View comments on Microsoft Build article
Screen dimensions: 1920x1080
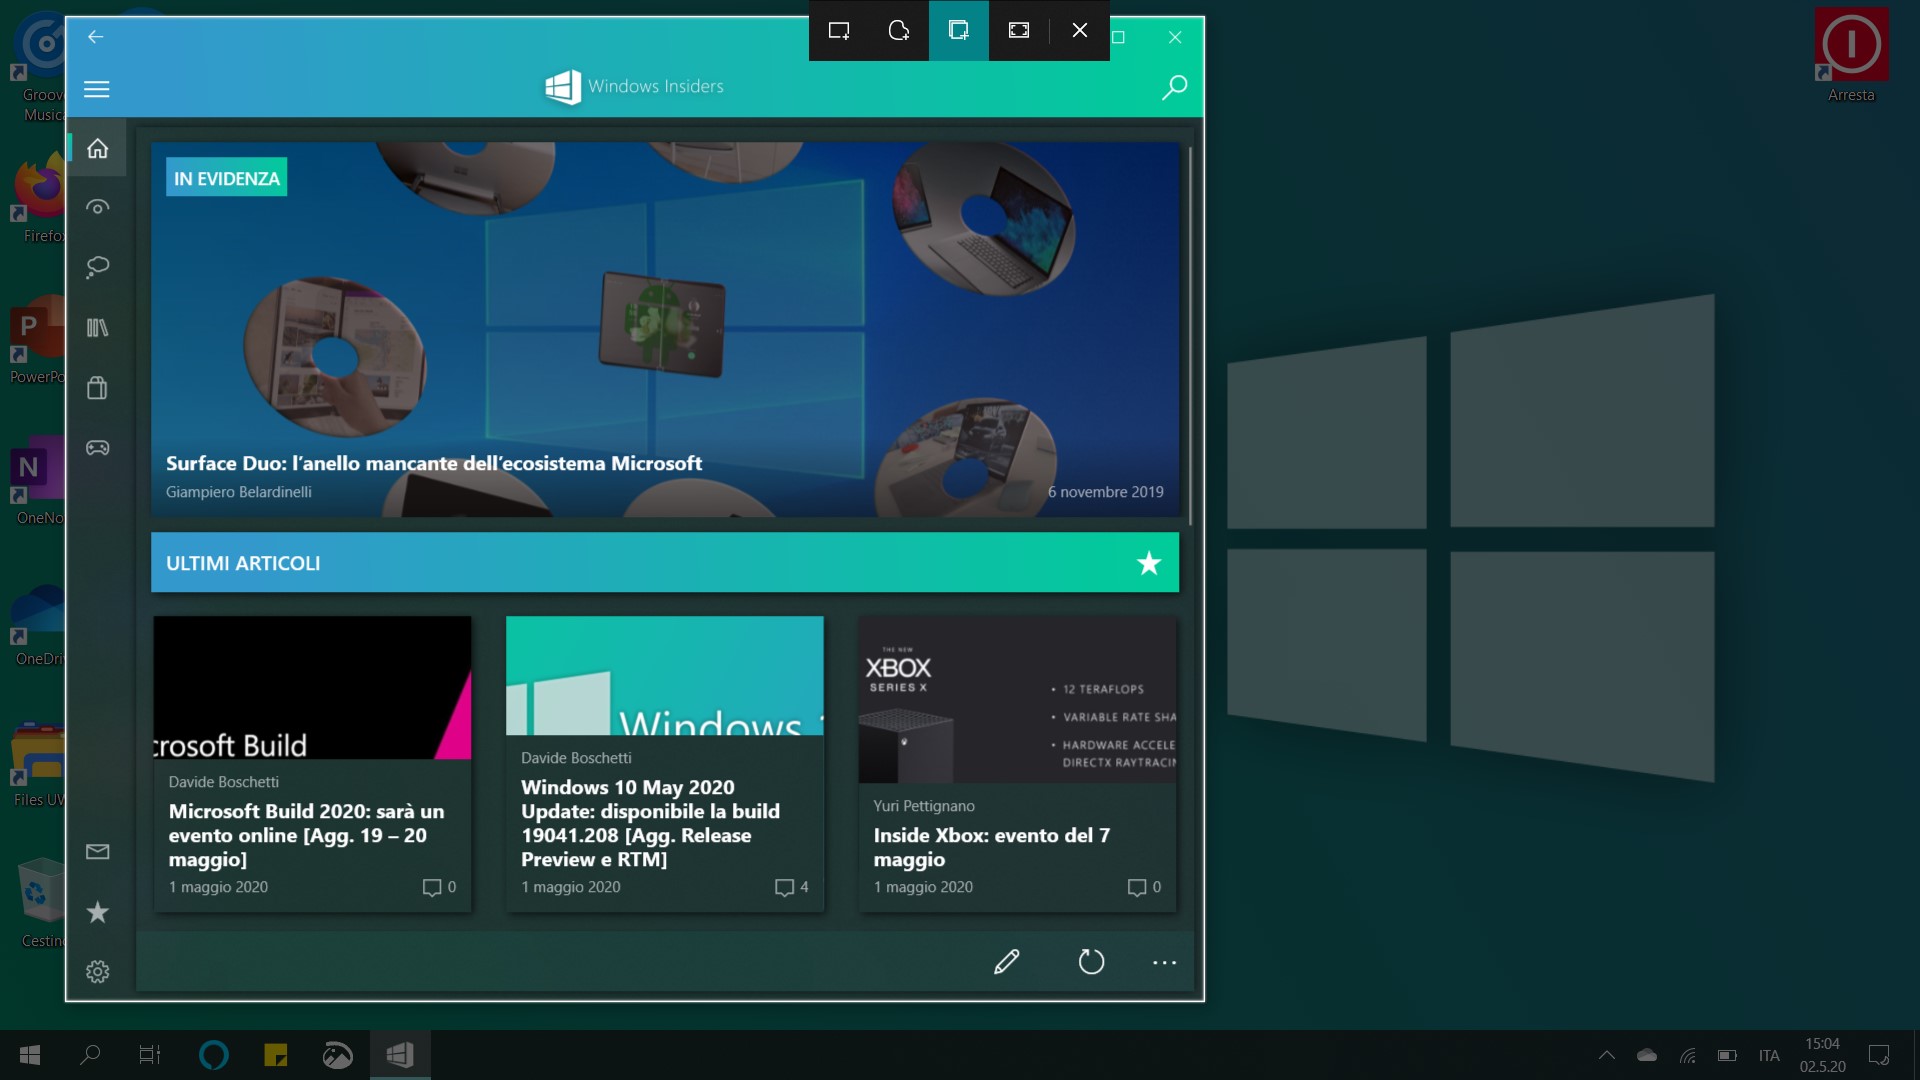point(439,887)
